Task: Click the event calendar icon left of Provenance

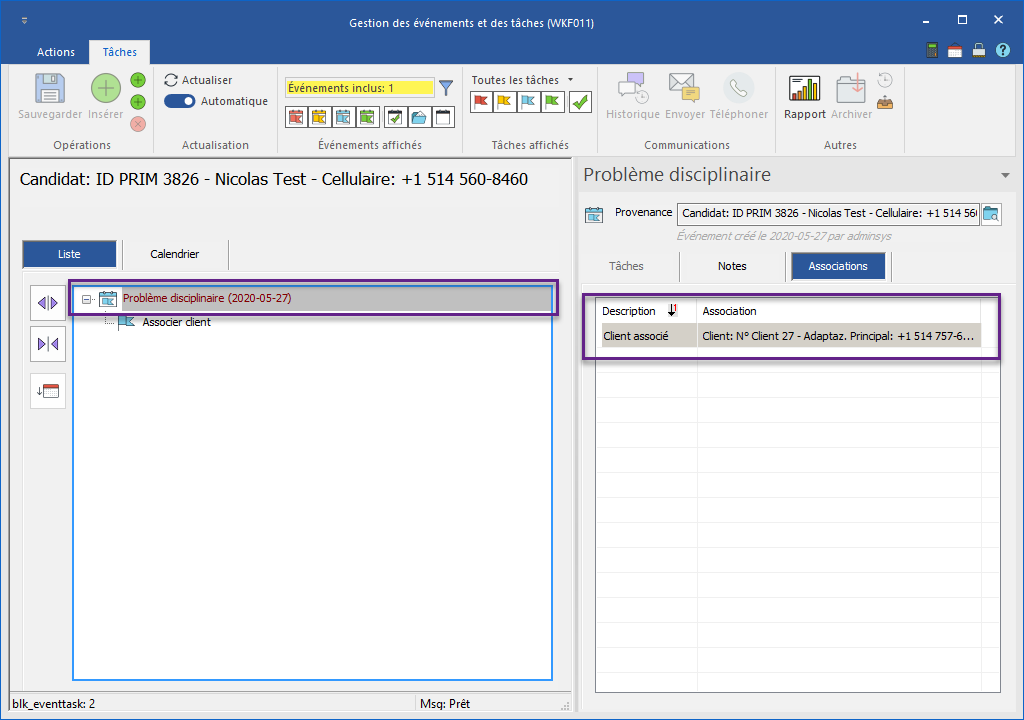Action: [594, 214]
